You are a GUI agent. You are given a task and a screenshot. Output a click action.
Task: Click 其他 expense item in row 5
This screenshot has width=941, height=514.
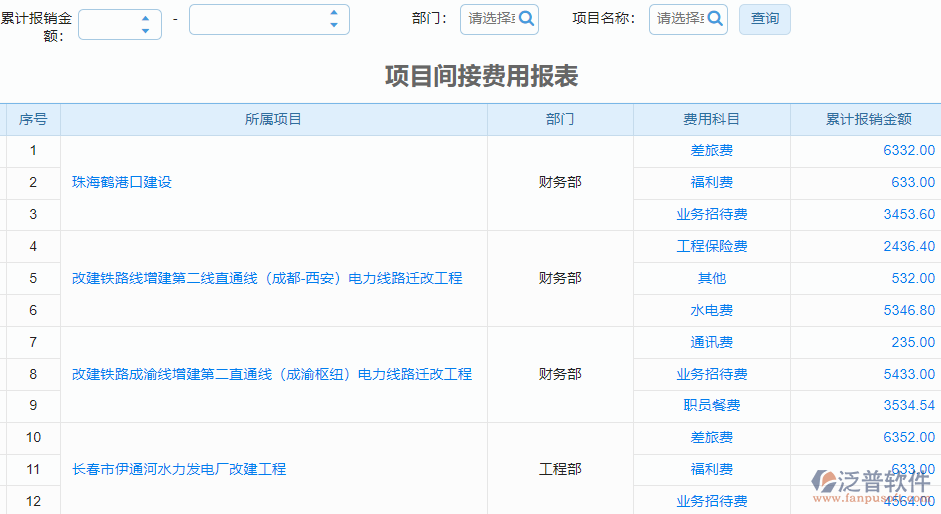pyautogui.click(x=712, y=279)
